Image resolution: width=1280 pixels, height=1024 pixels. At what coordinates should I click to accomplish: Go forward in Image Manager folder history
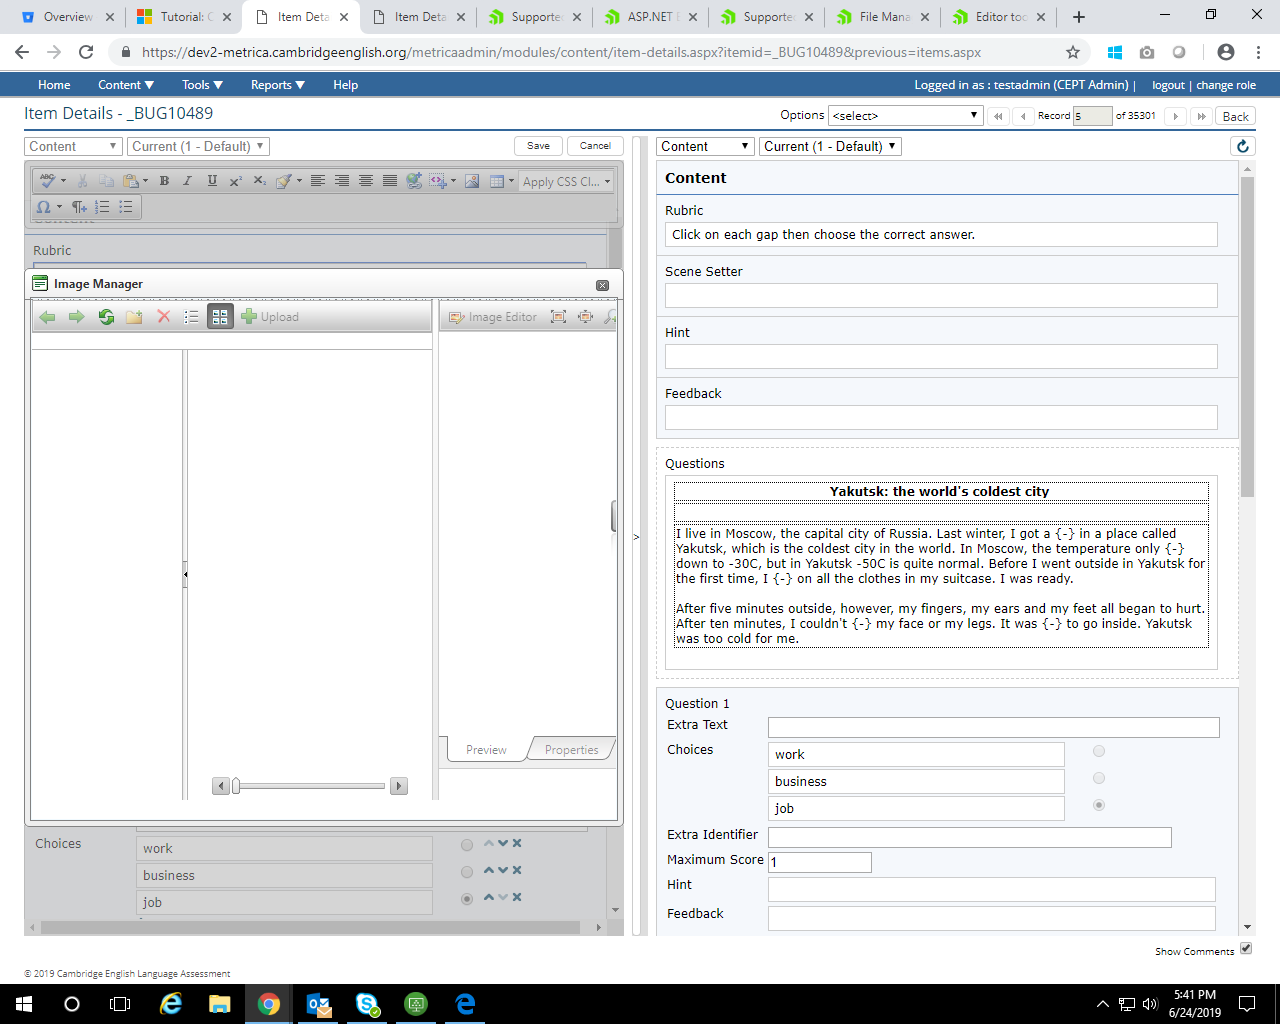coord(76,317)
